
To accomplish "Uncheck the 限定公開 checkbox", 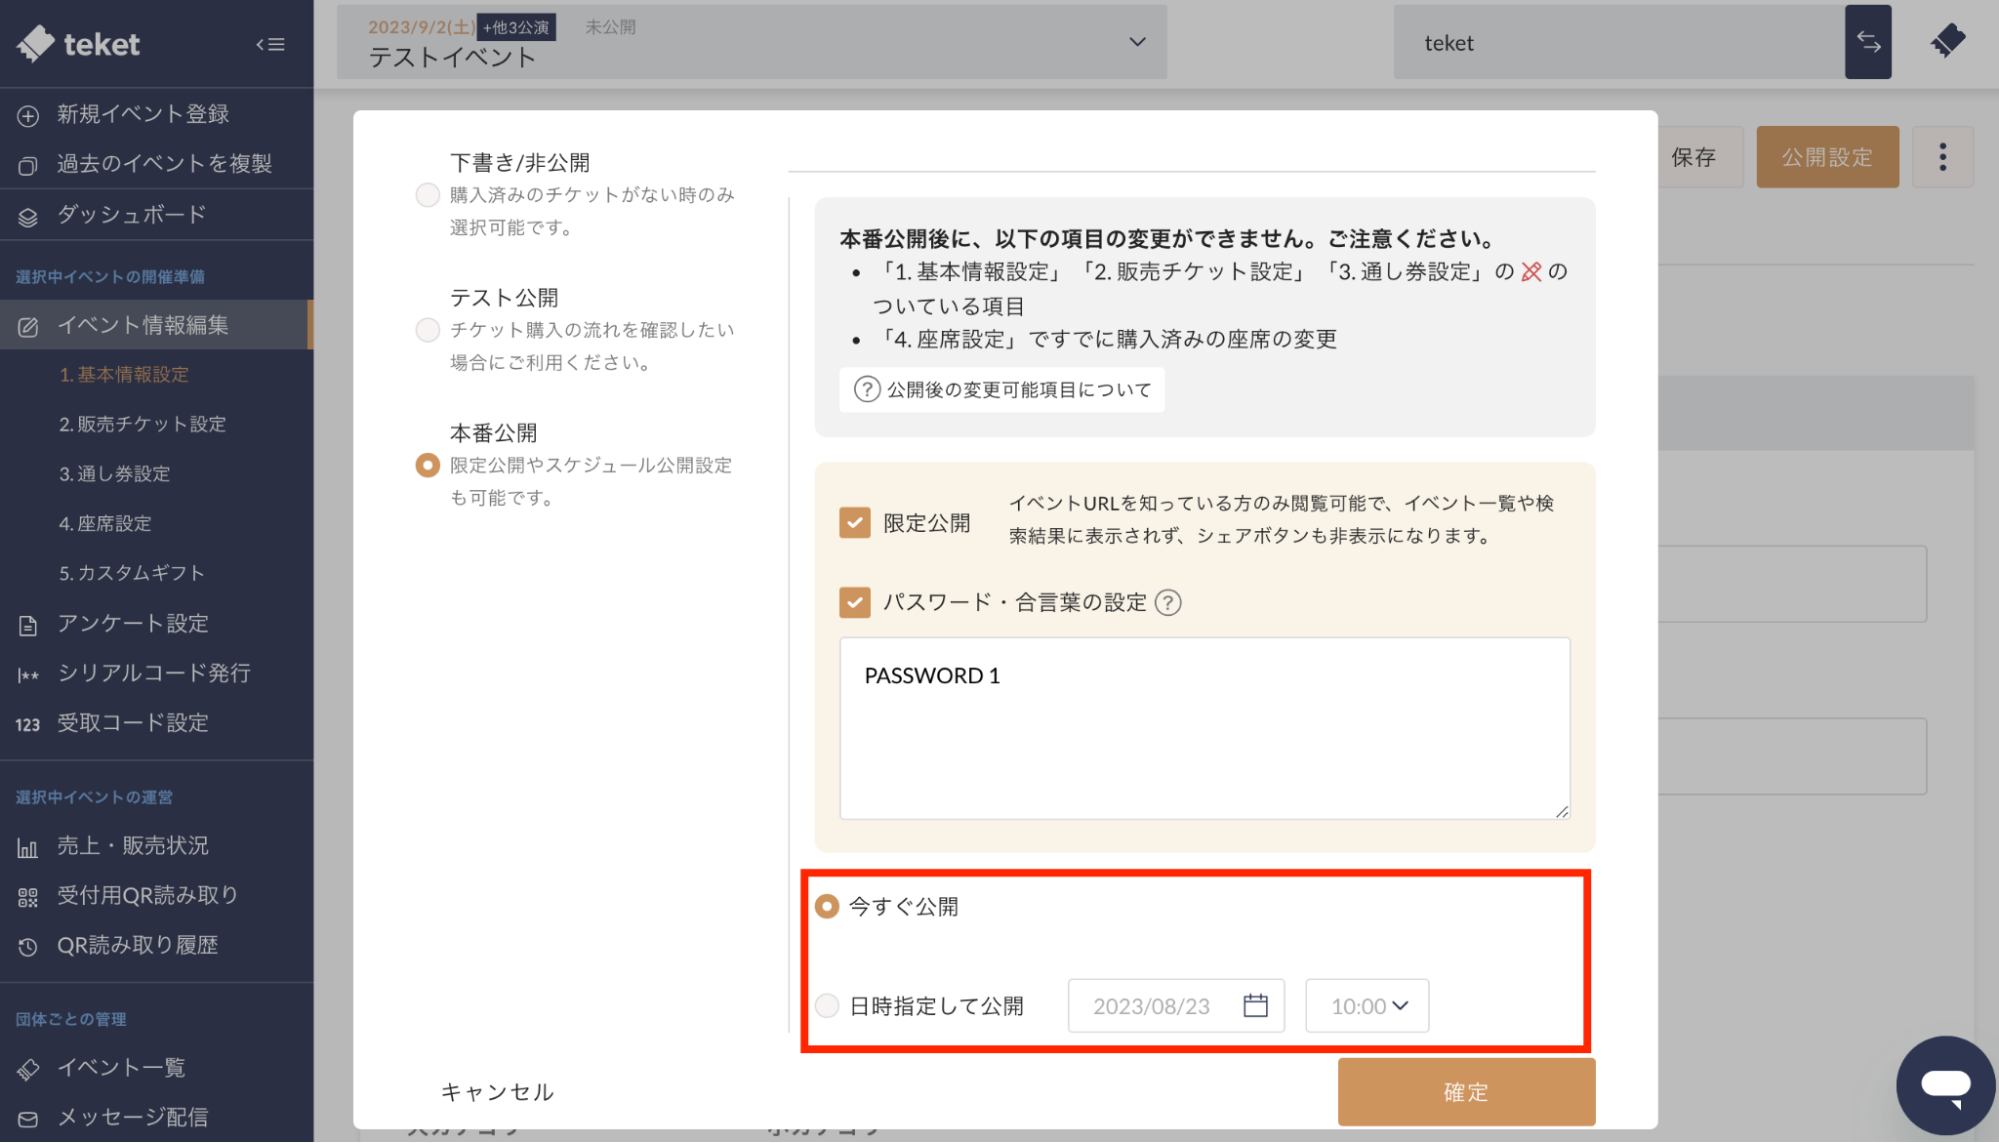I will 854,522.
